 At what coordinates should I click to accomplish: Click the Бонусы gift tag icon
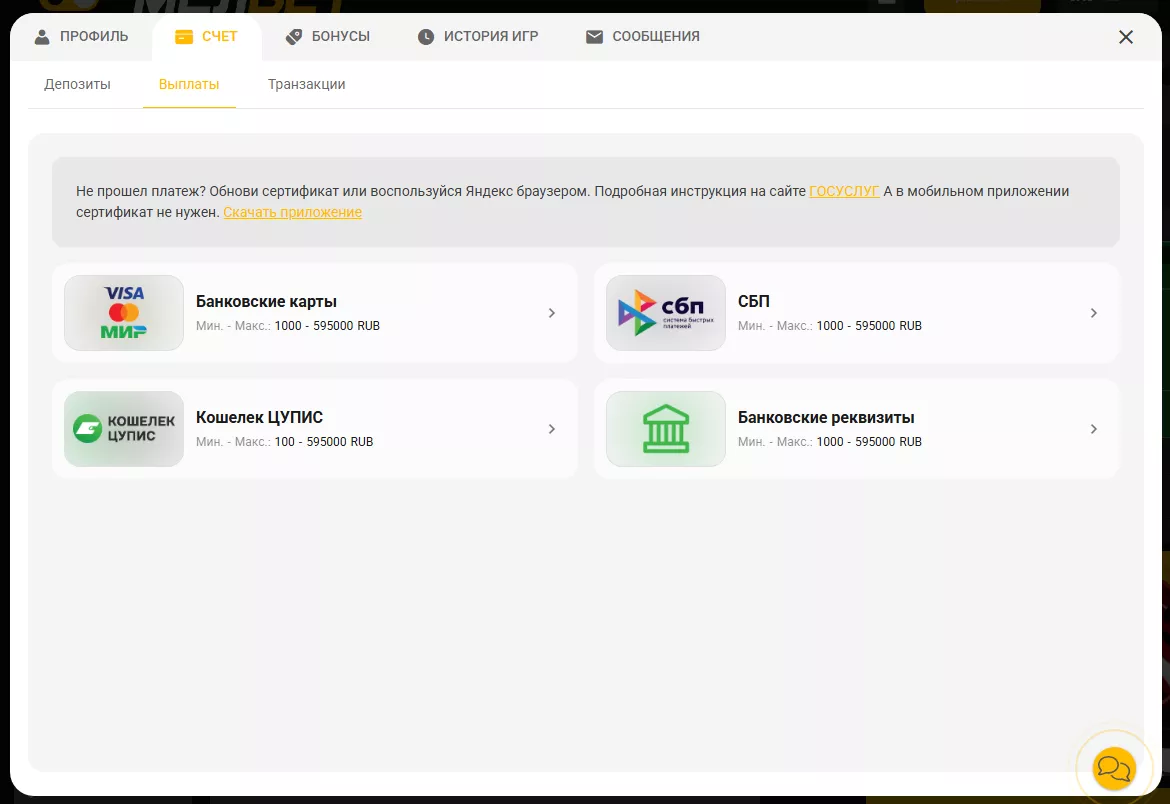[x=293, y=36]
